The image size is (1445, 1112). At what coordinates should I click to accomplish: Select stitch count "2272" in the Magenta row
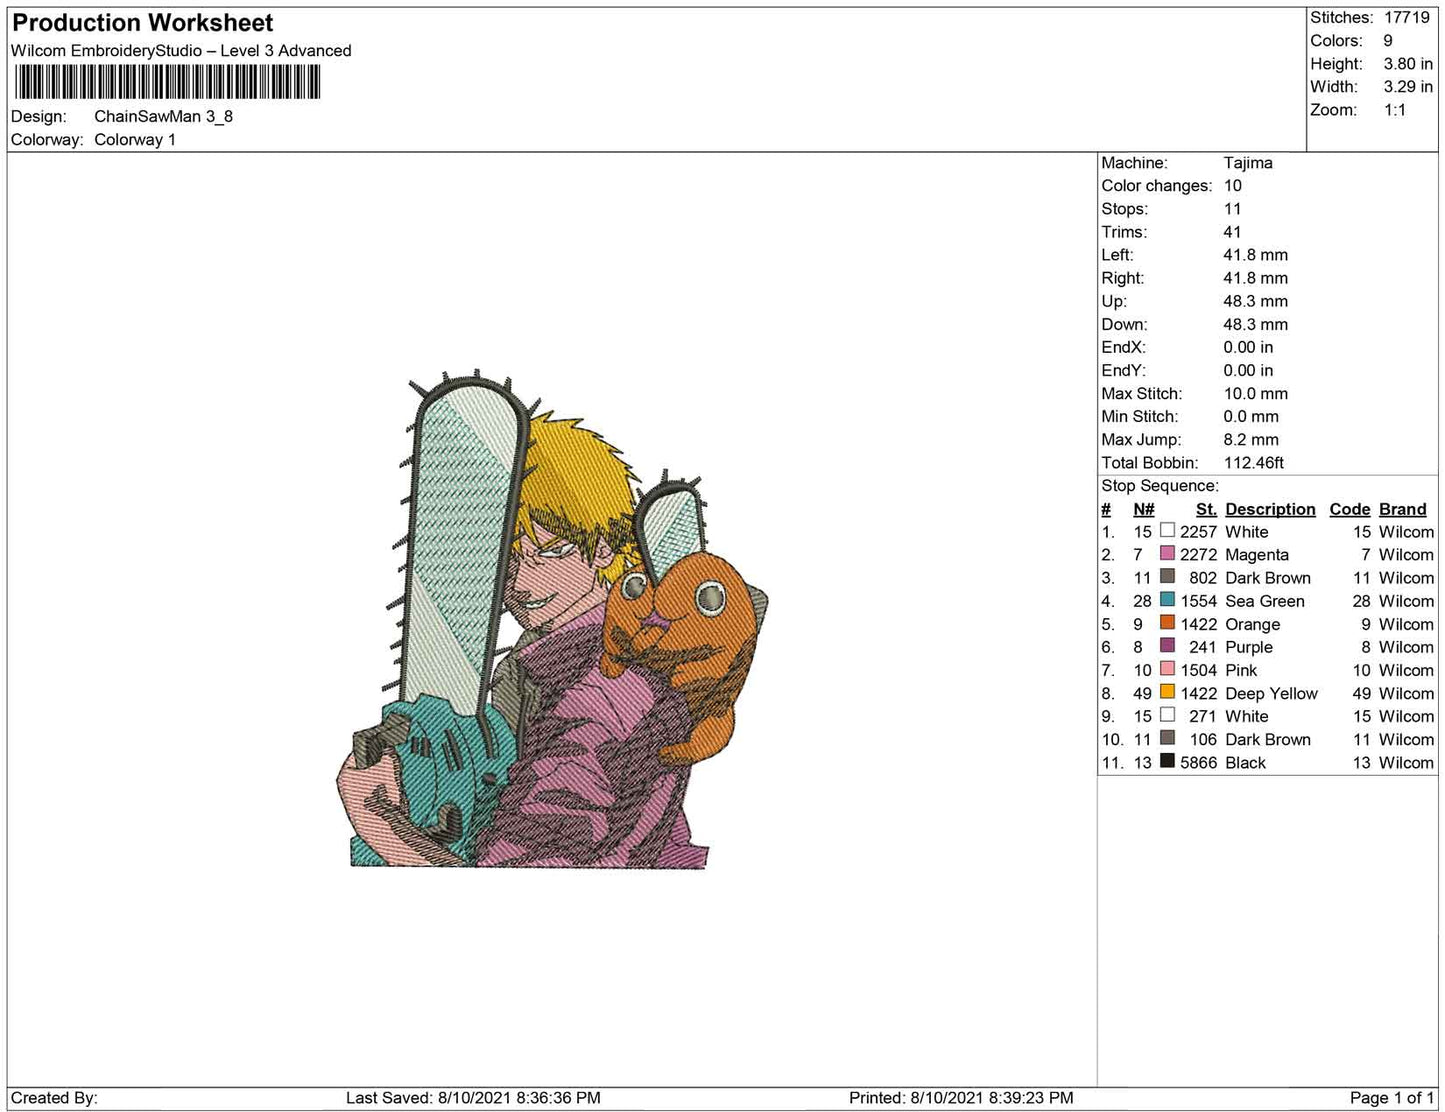[x=1198, y=555]
